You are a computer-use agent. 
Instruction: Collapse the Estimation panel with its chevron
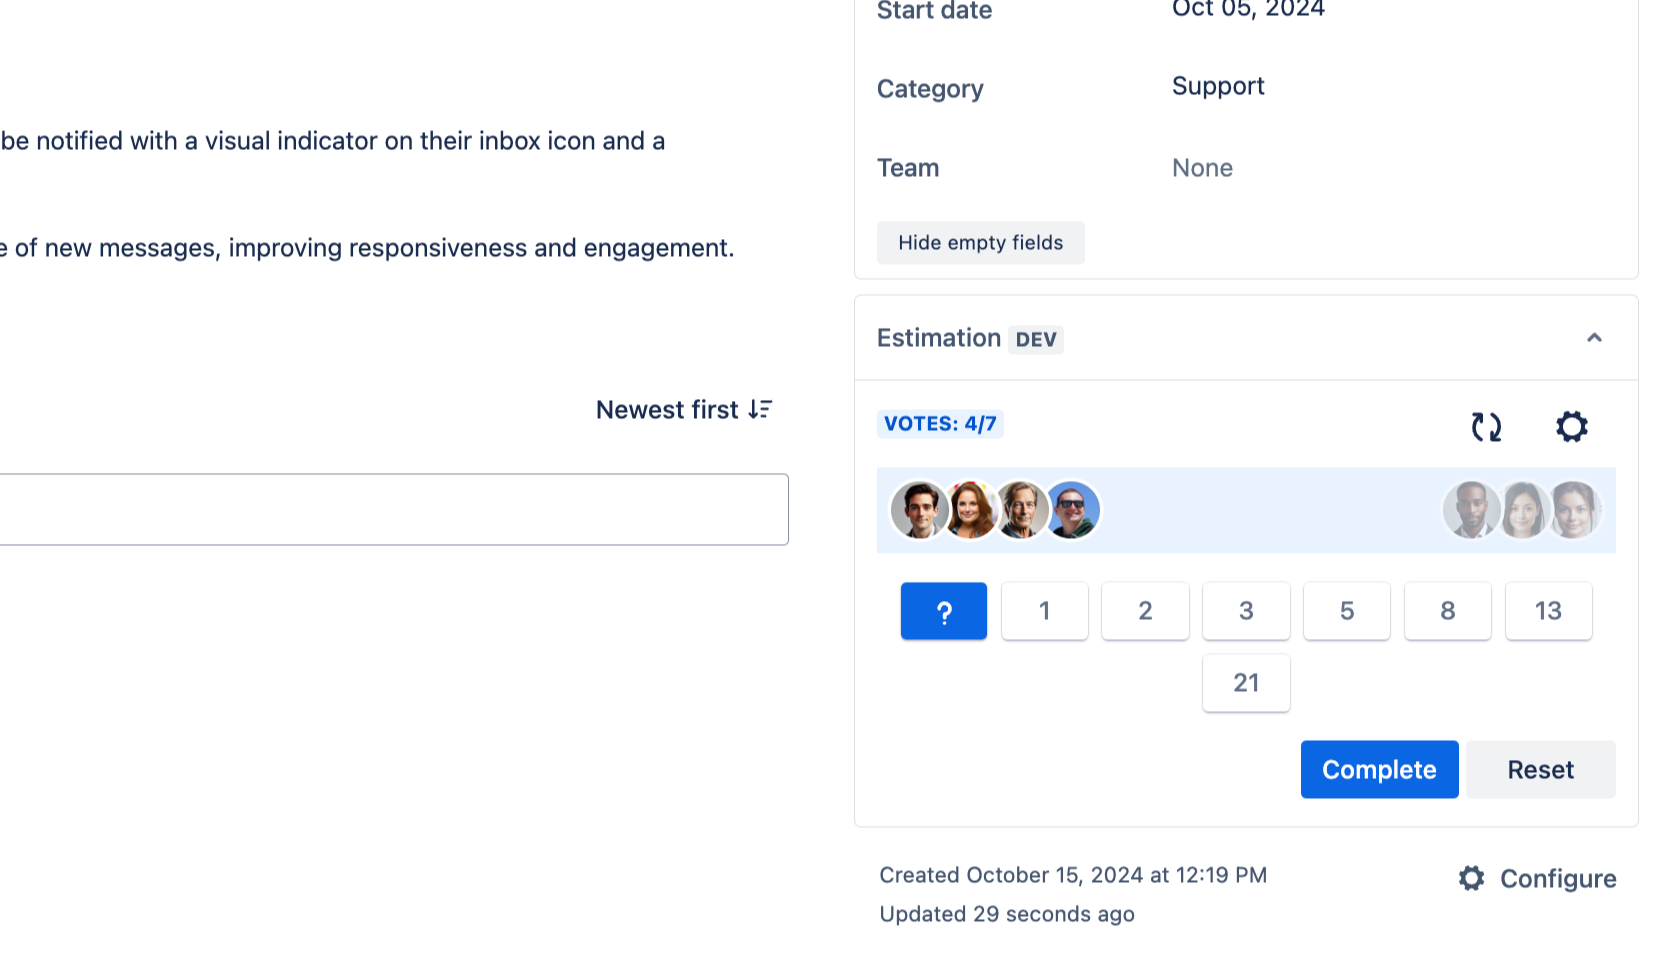click(x=1594, y=338)
